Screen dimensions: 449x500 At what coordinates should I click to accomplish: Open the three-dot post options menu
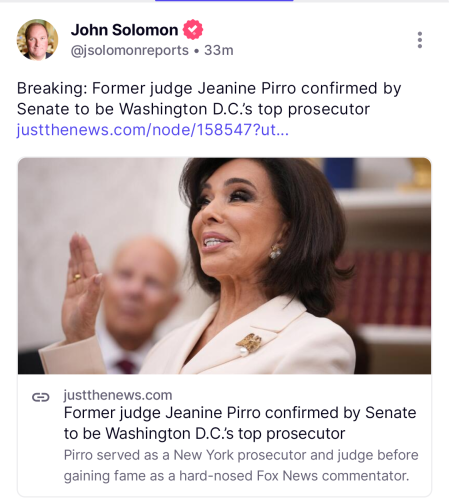click(x=420, y=40)
